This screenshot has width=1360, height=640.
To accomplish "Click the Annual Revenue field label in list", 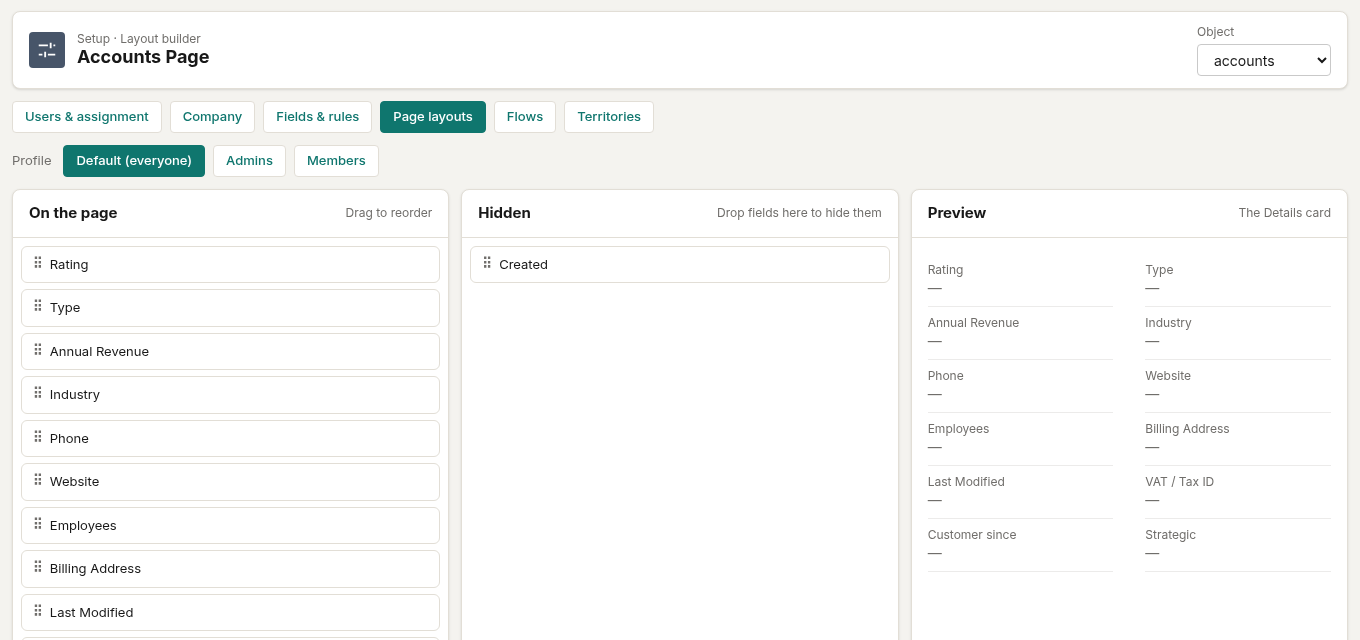I will [x=99, y=352].
